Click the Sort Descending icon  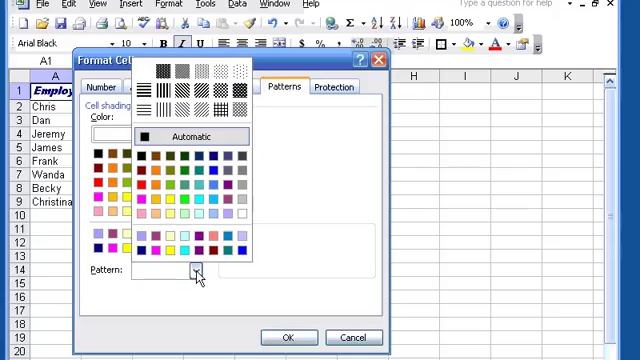(396, 23)
